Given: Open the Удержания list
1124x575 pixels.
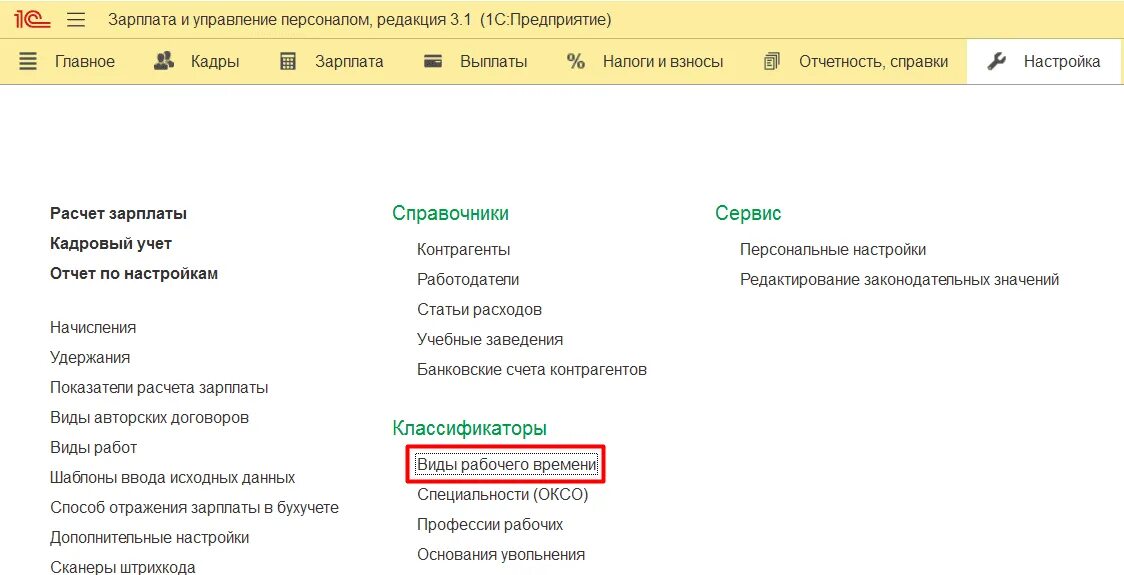Looking at the screenshot, I should pyautogui.click(x=90, y=358).
